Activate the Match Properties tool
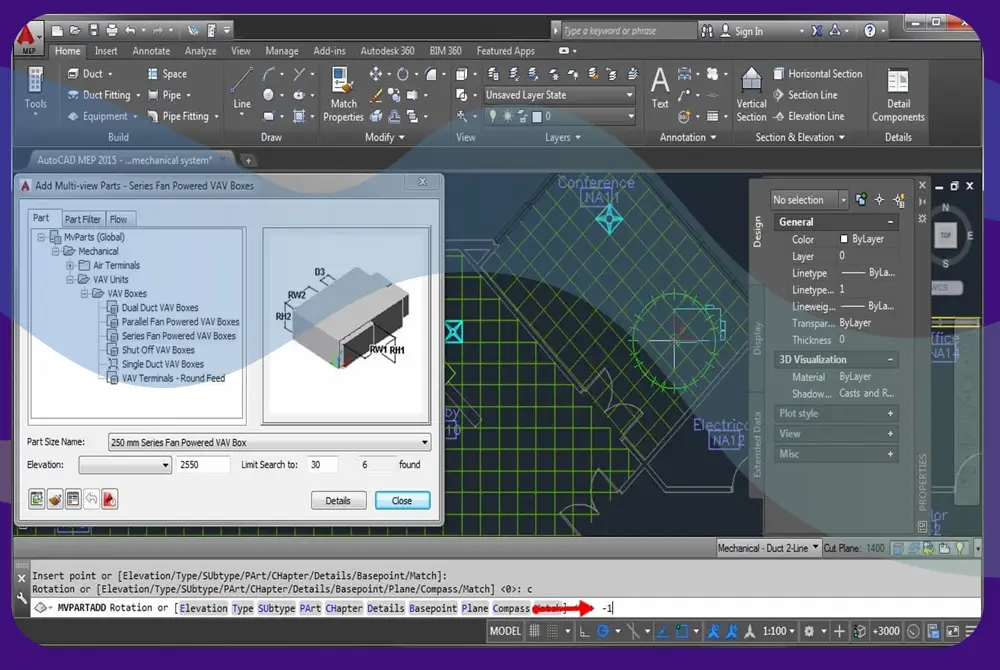The height and width of the screenshot is (670, 1000). [x=343, y=94]
